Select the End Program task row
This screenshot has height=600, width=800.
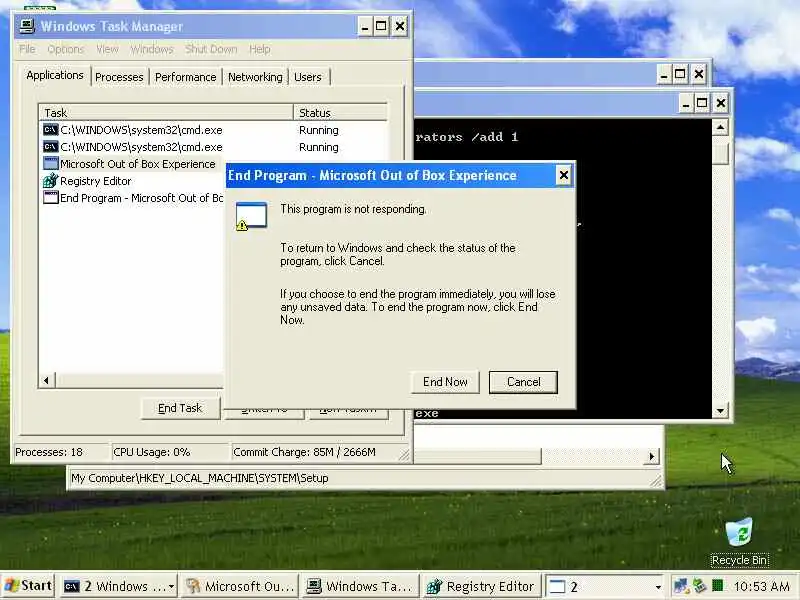coord(132,198)
